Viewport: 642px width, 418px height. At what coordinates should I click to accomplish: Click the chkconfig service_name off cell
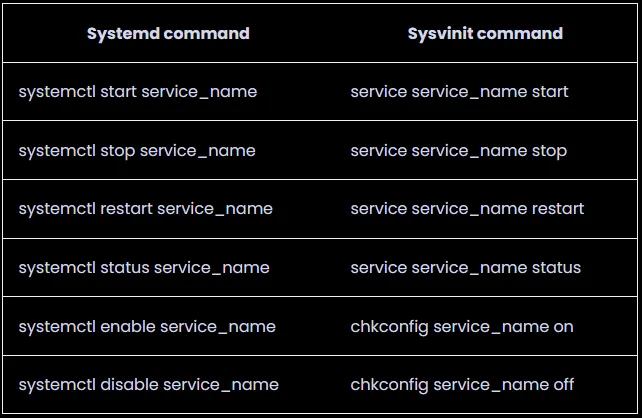[462, 385]
